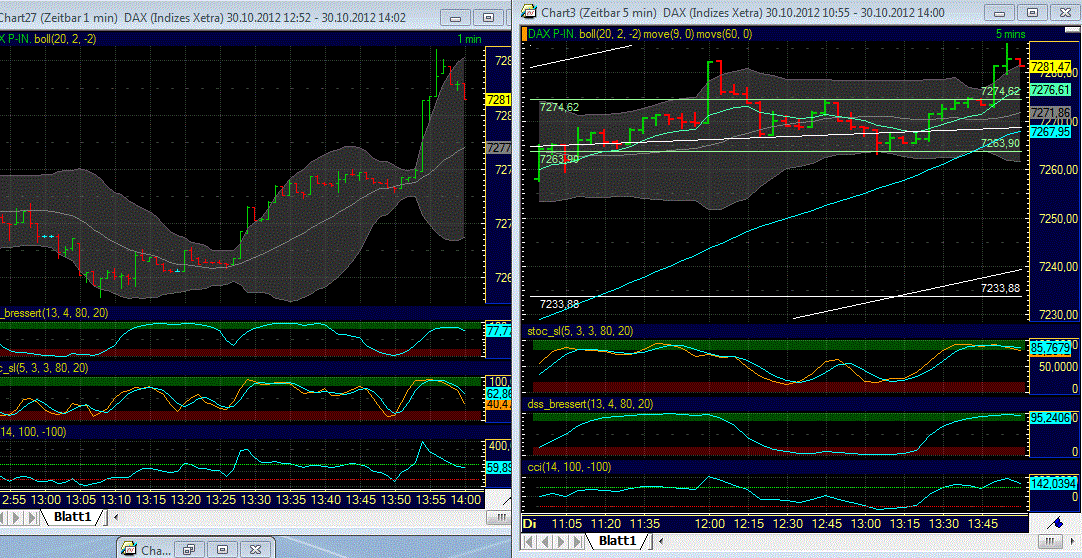This screenshot has width=1082, height=558.
Task: Close the Chart3 window
Action: [1066, 12]
